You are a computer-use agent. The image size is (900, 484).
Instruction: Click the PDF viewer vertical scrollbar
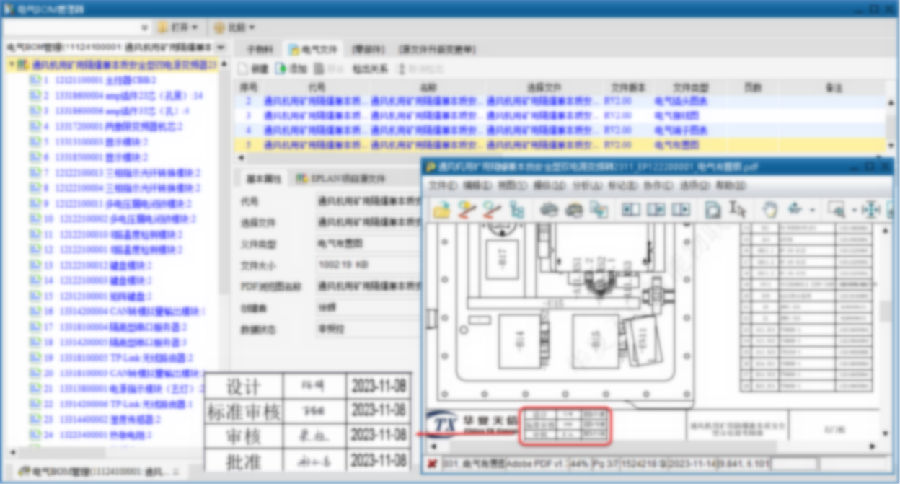pyautogui.click(x=886, y=310)
